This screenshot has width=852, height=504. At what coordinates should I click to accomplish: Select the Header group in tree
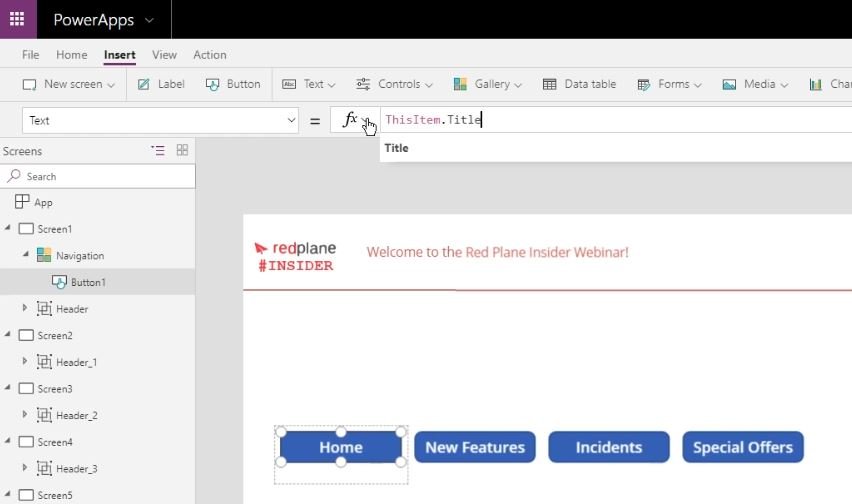[72, 308]
